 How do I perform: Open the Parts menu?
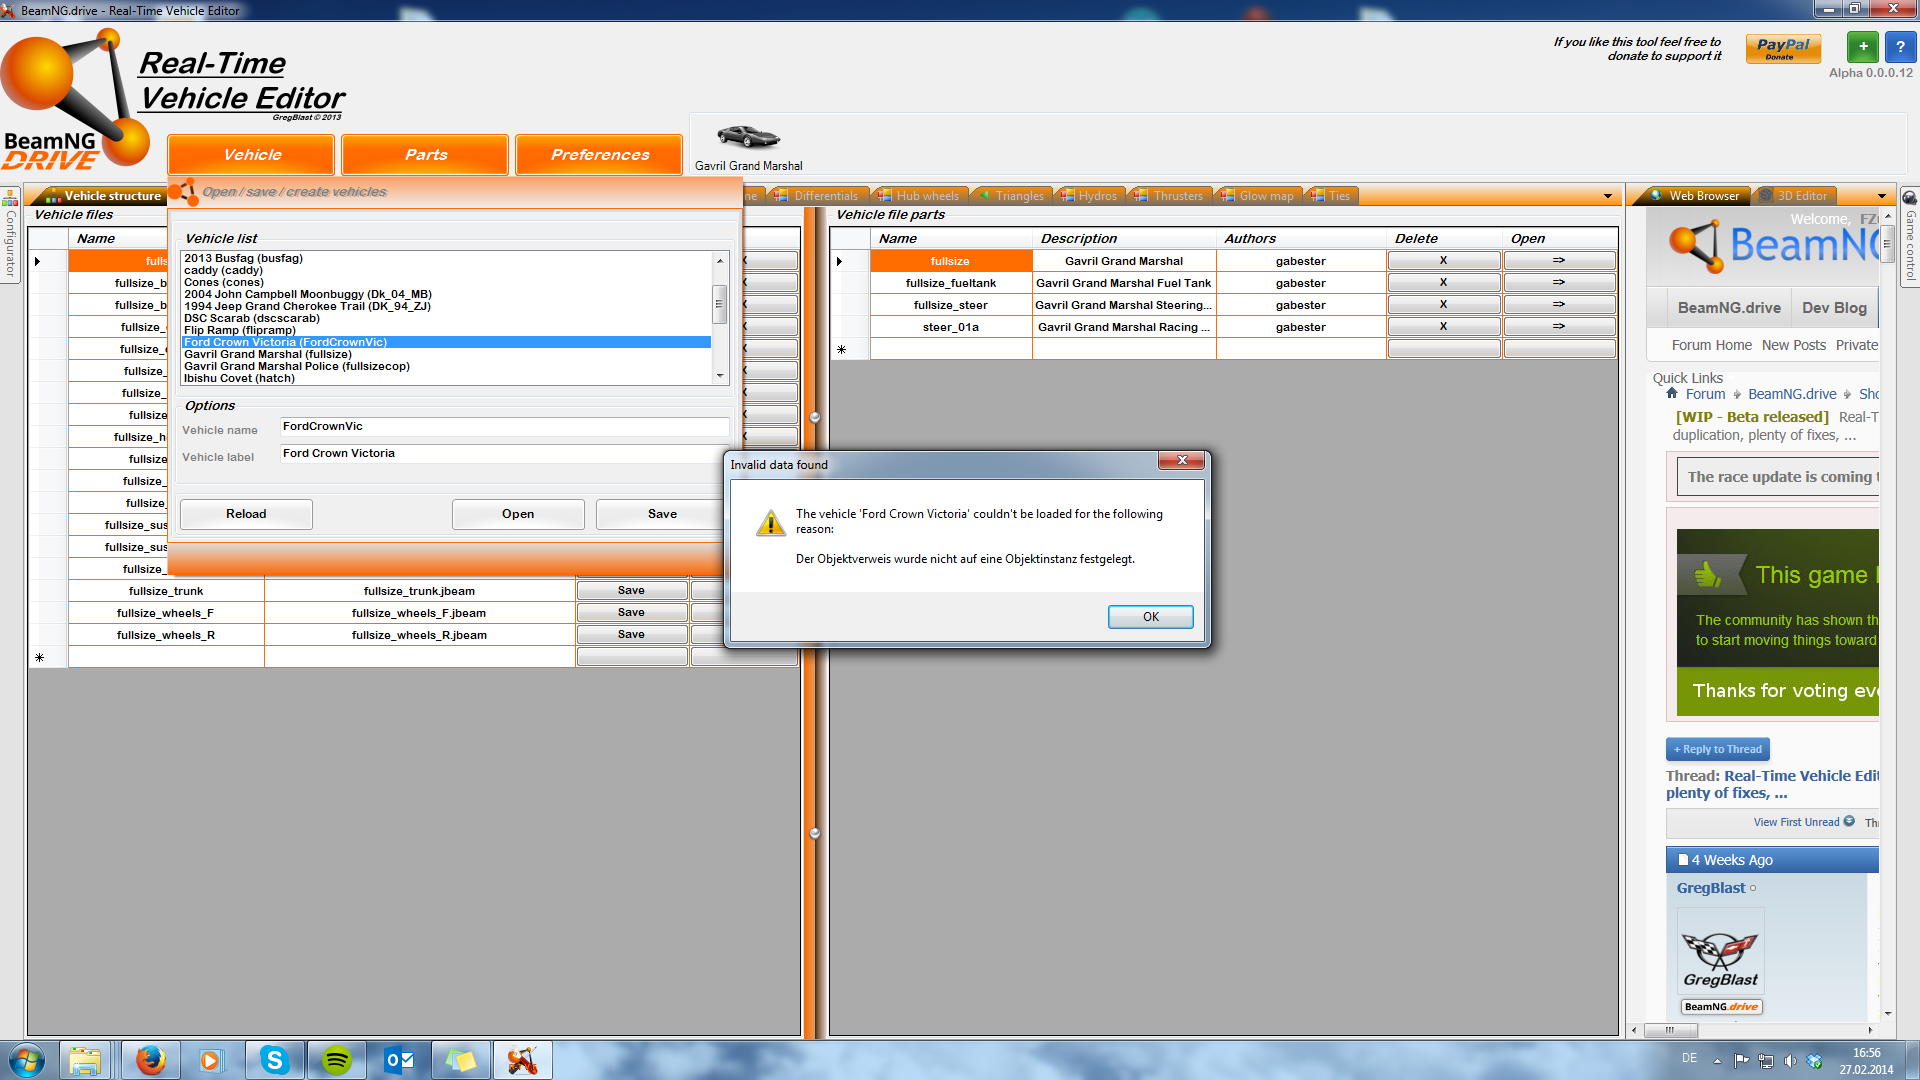tap(425, 155)
